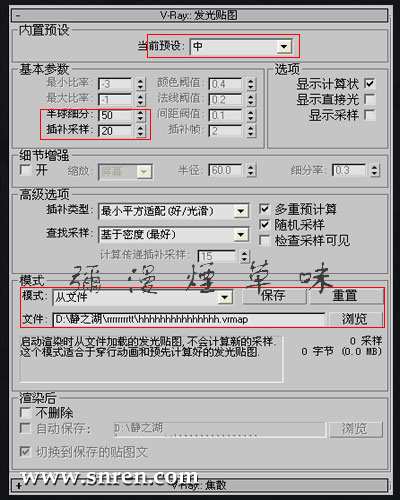Enable 检查采样可见 checkbox
400x500 pixels.
(x=264, y=240)
